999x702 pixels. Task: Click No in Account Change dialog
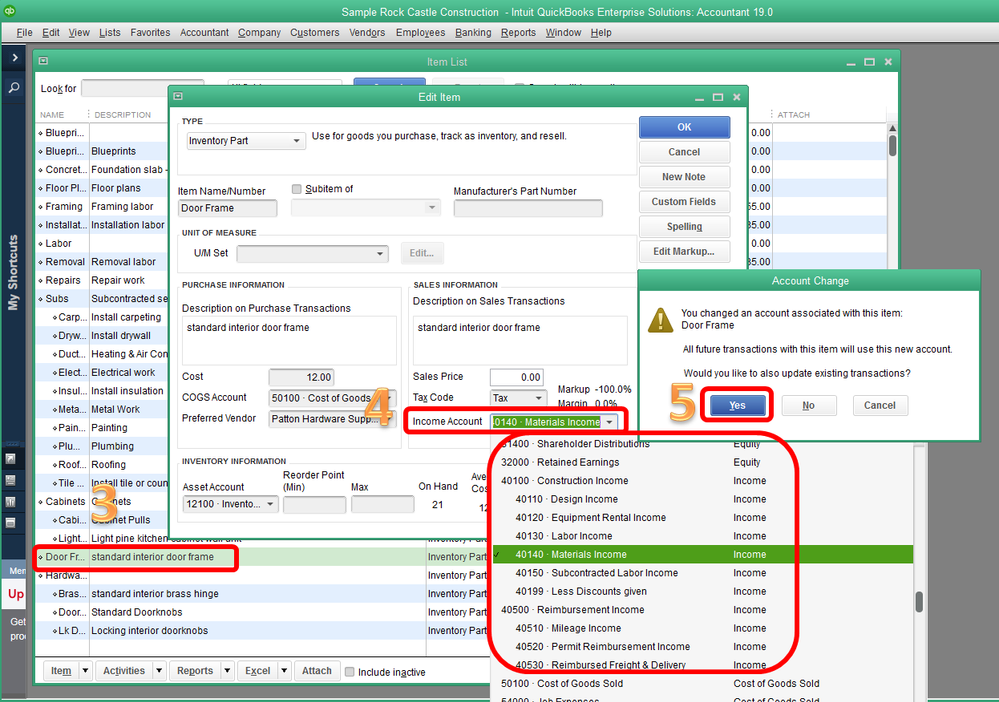(x=809, y=406)
